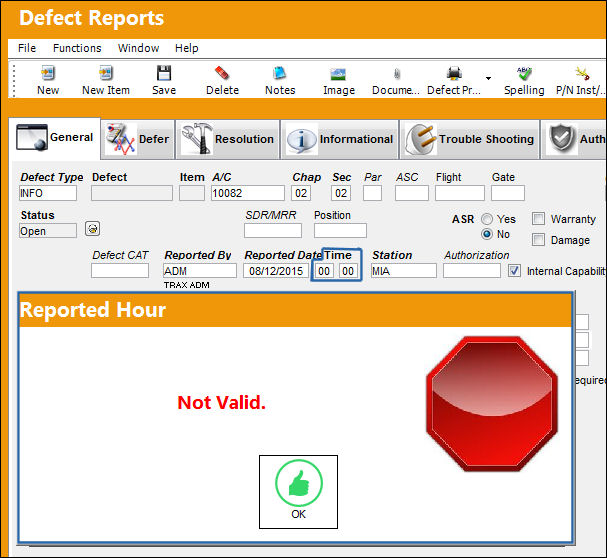Image resolution: width=607 pixels, height=558 pixels.
Task: Click the Reported Date input field
Action: click(x=276, y=271)
